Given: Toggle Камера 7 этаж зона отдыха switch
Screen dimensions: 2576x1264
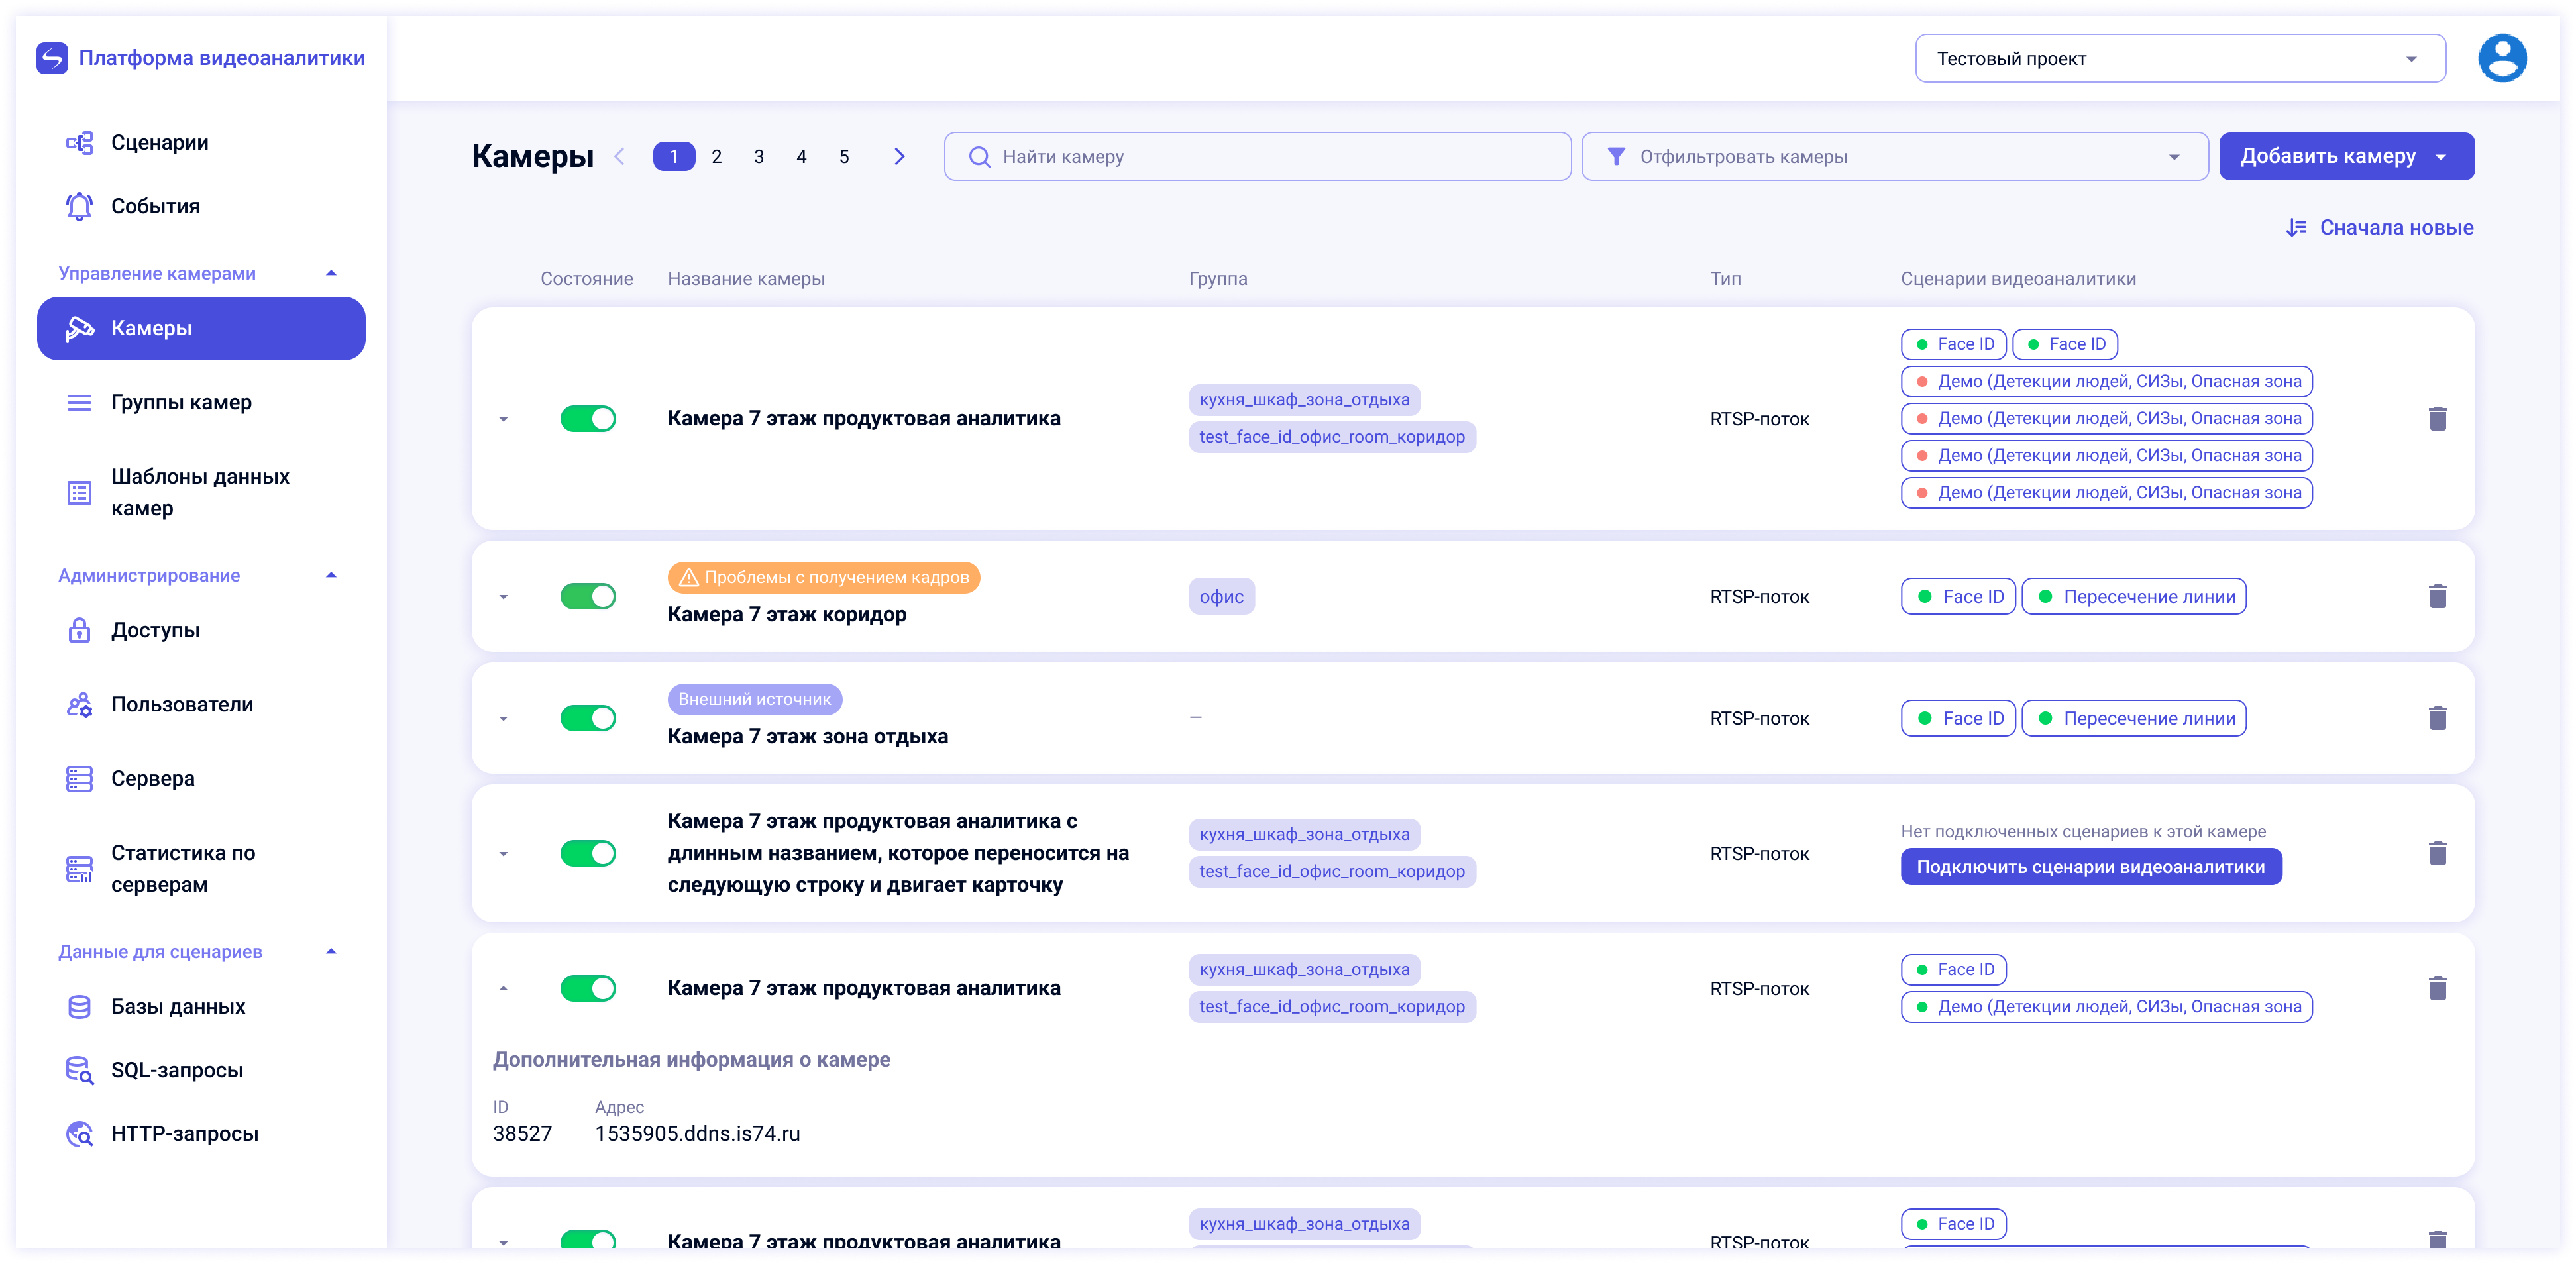Looking at the screenshot, I should tap(588, 718).
